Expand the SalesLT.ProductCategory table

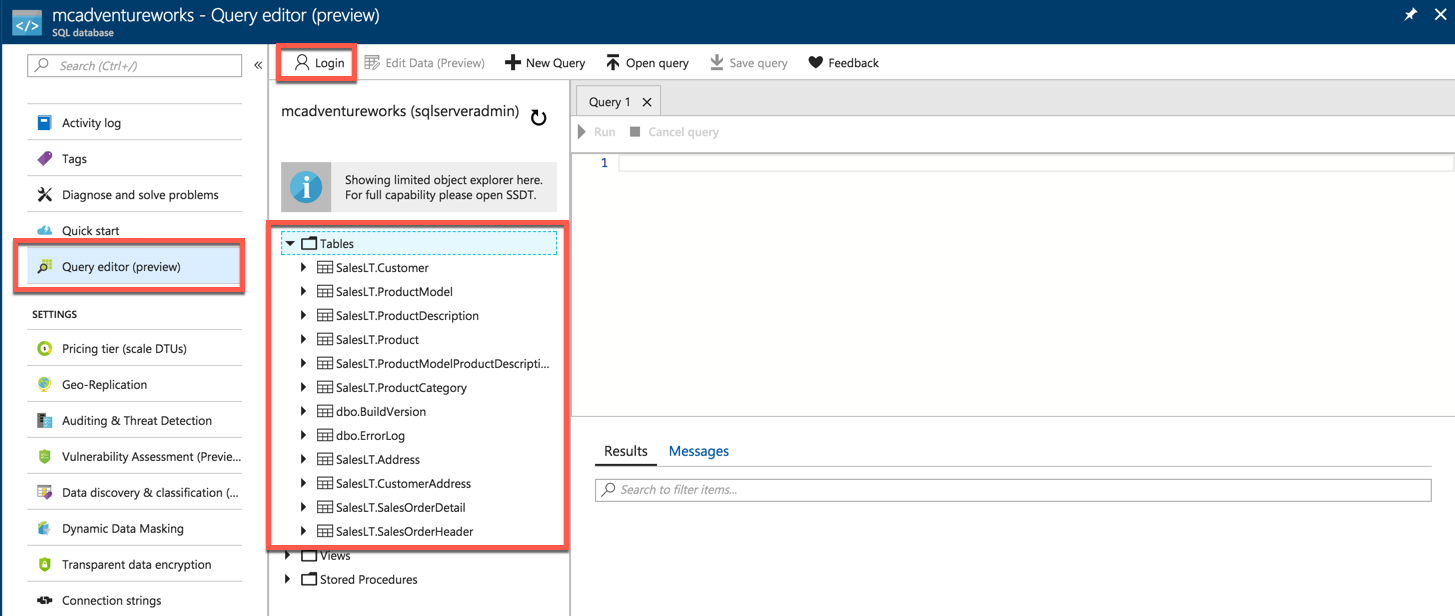coord(304,388)
